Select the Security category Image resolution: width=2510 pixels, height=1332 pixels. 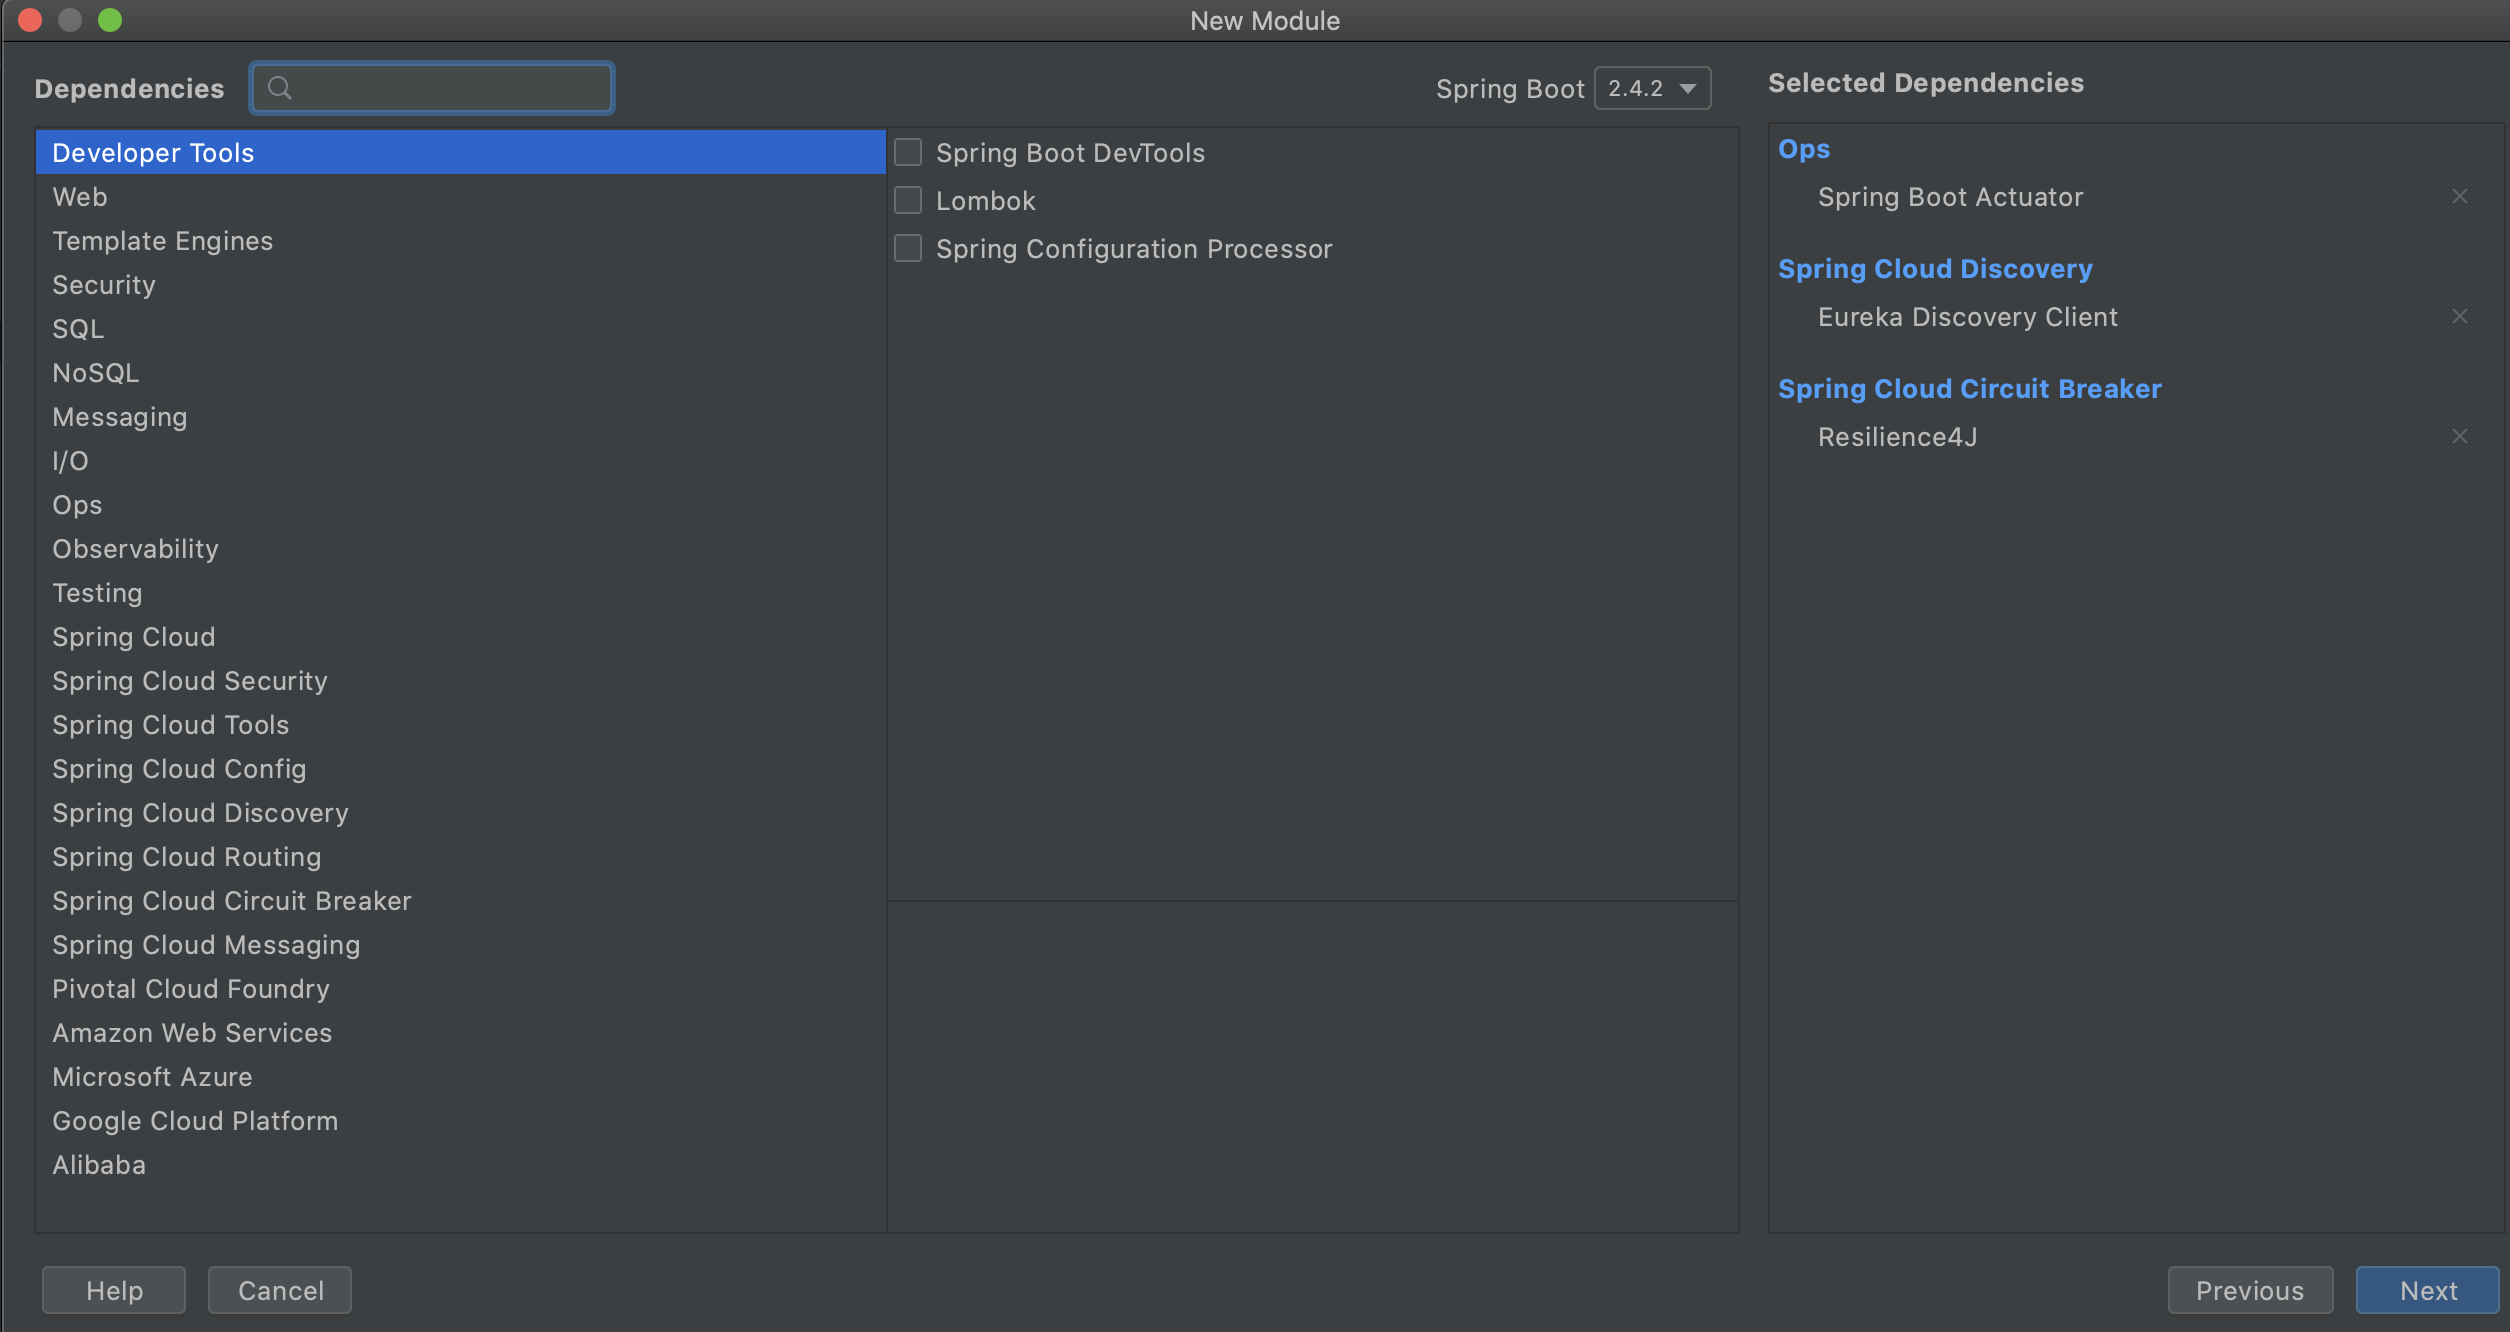coord(104,285)
